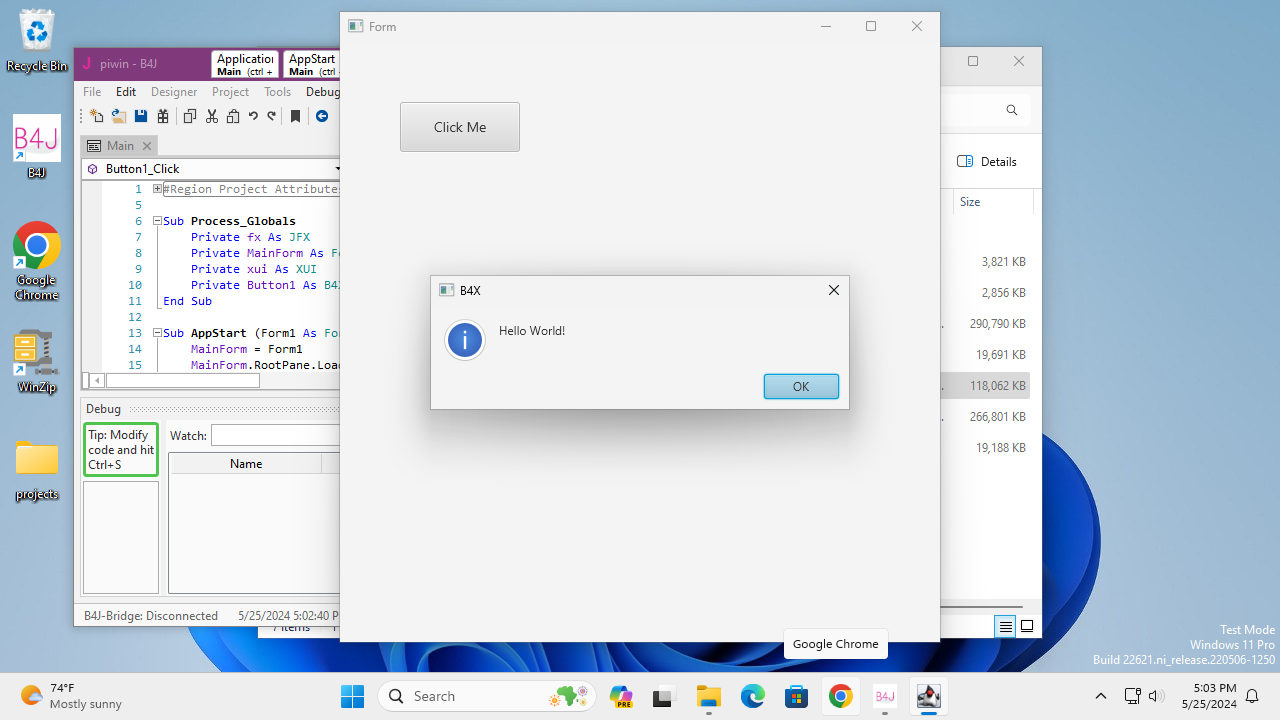Click the B4J-Bridge: Disconnected status text

tap(151, 616)
